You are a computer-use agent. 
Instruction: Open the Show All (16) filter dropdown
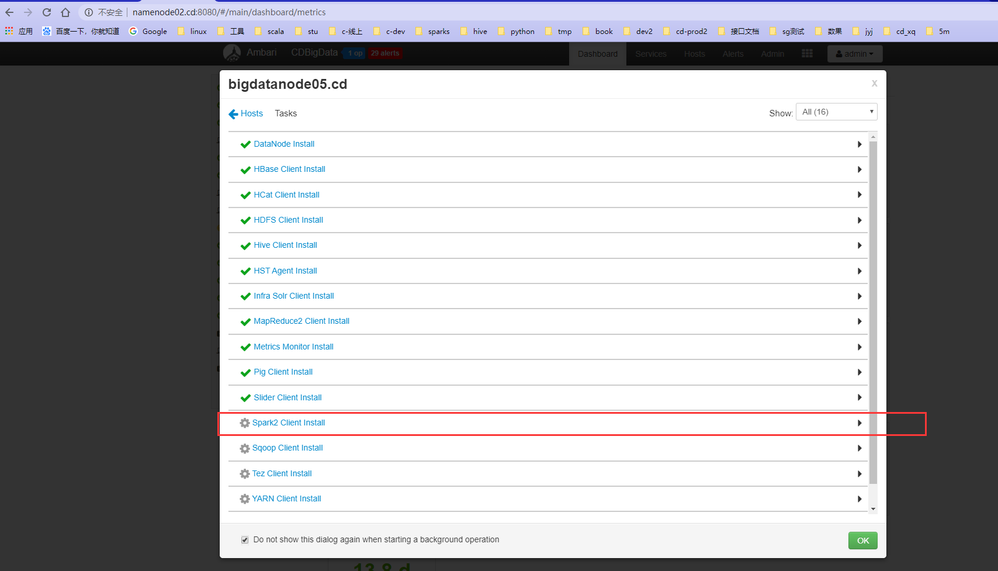pyautogui.click(x=836, y=112)
